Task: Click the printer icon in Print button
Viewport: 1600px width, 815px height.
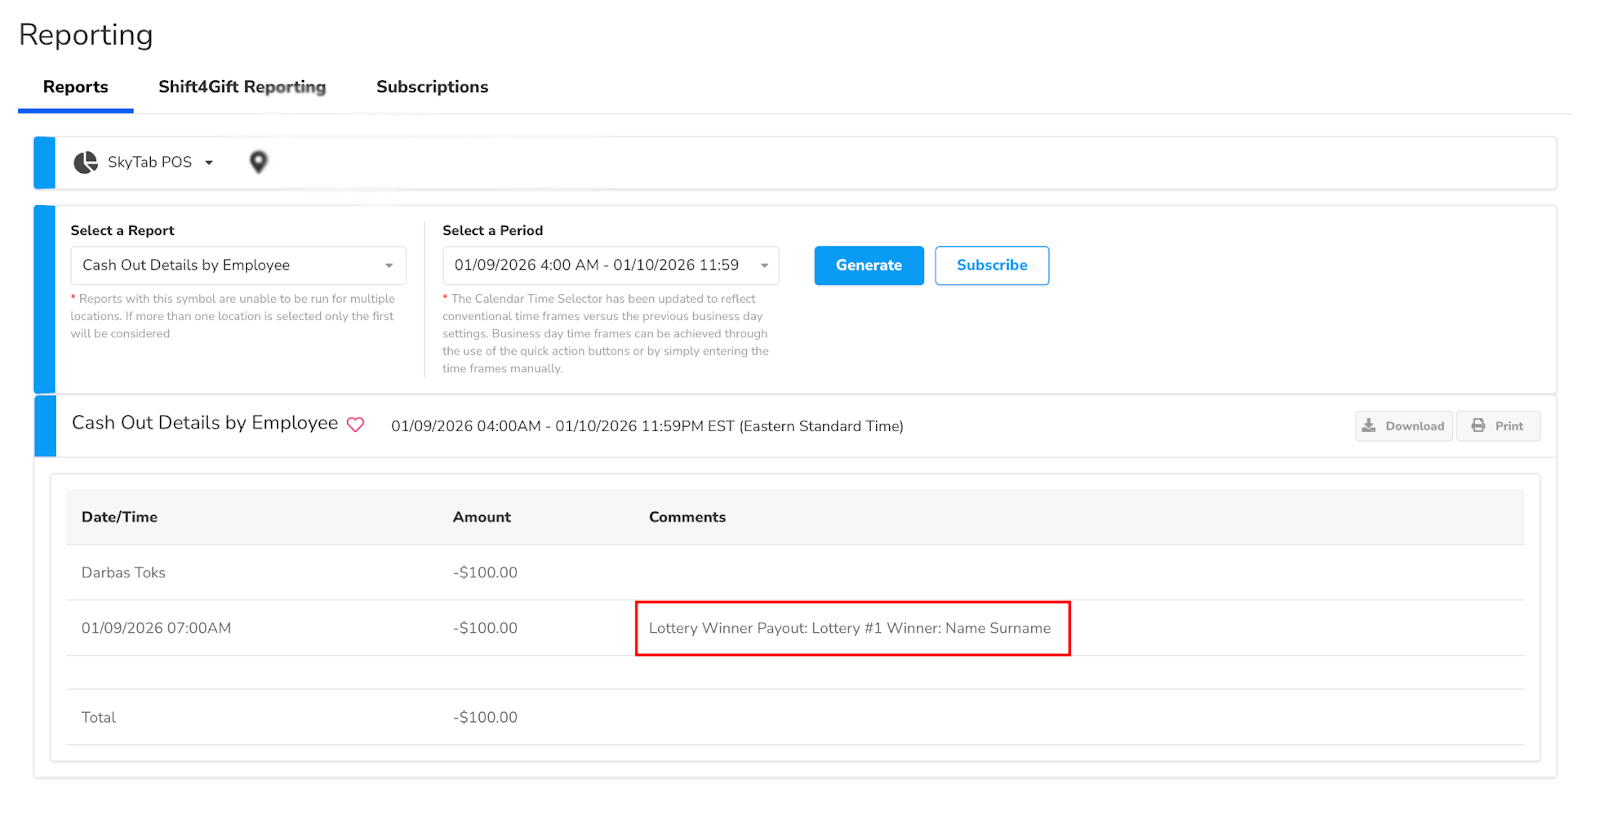Action: point(1478,426)
